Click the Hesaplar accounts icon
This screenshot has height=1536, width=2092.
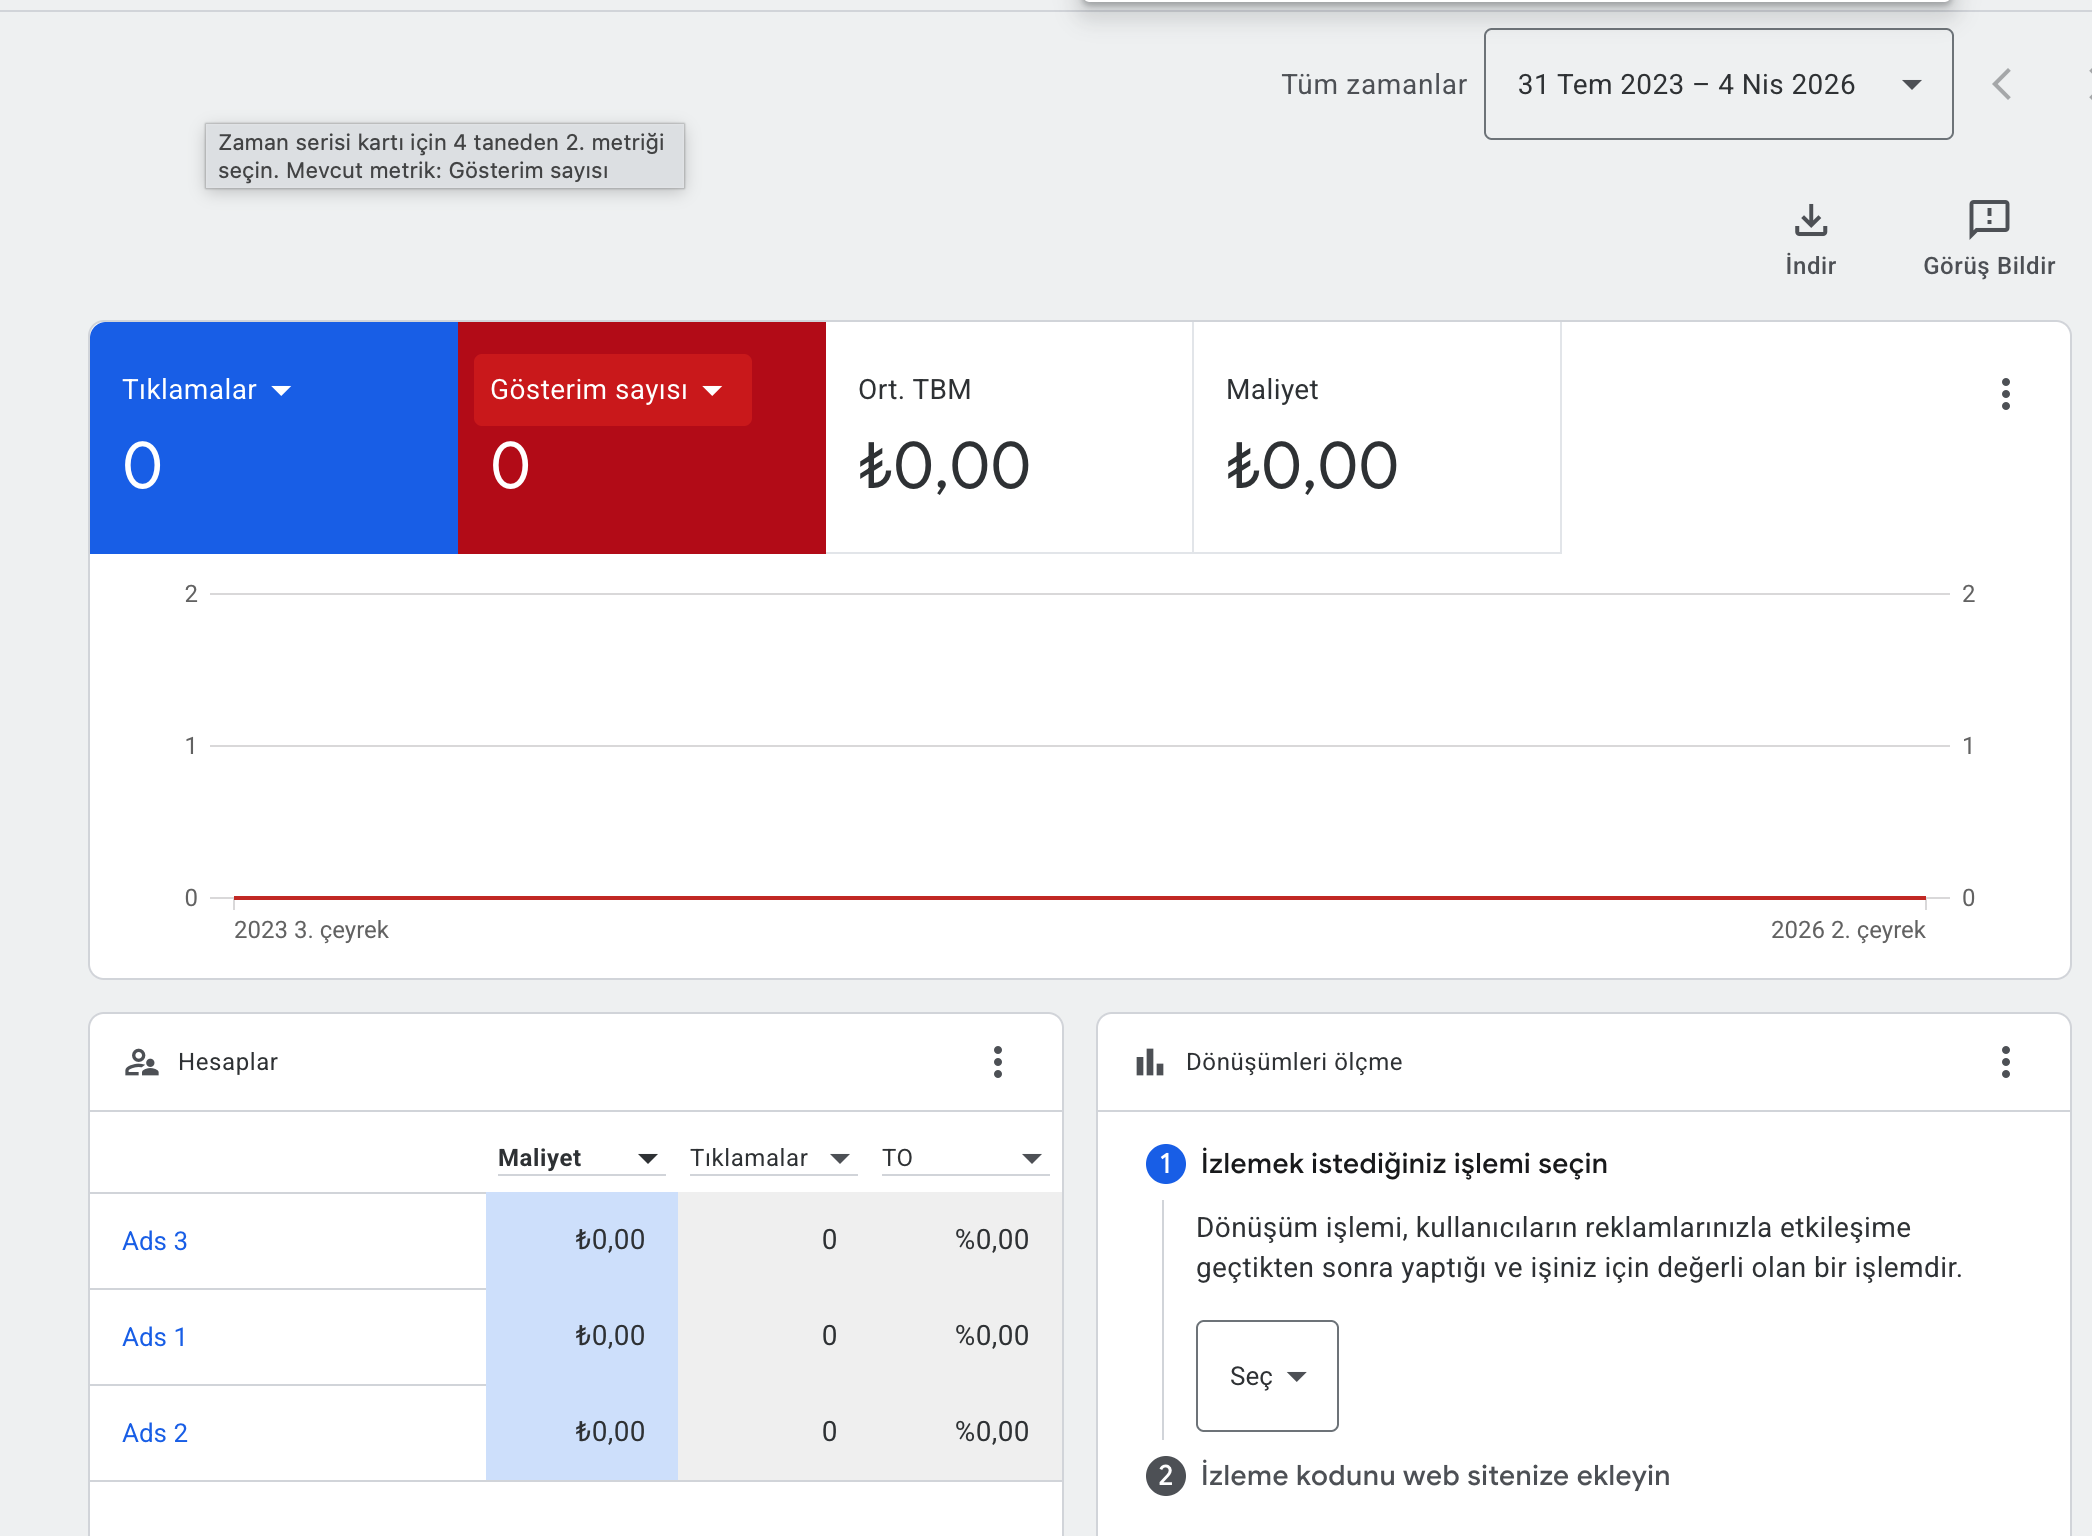tap(142, 1062)
